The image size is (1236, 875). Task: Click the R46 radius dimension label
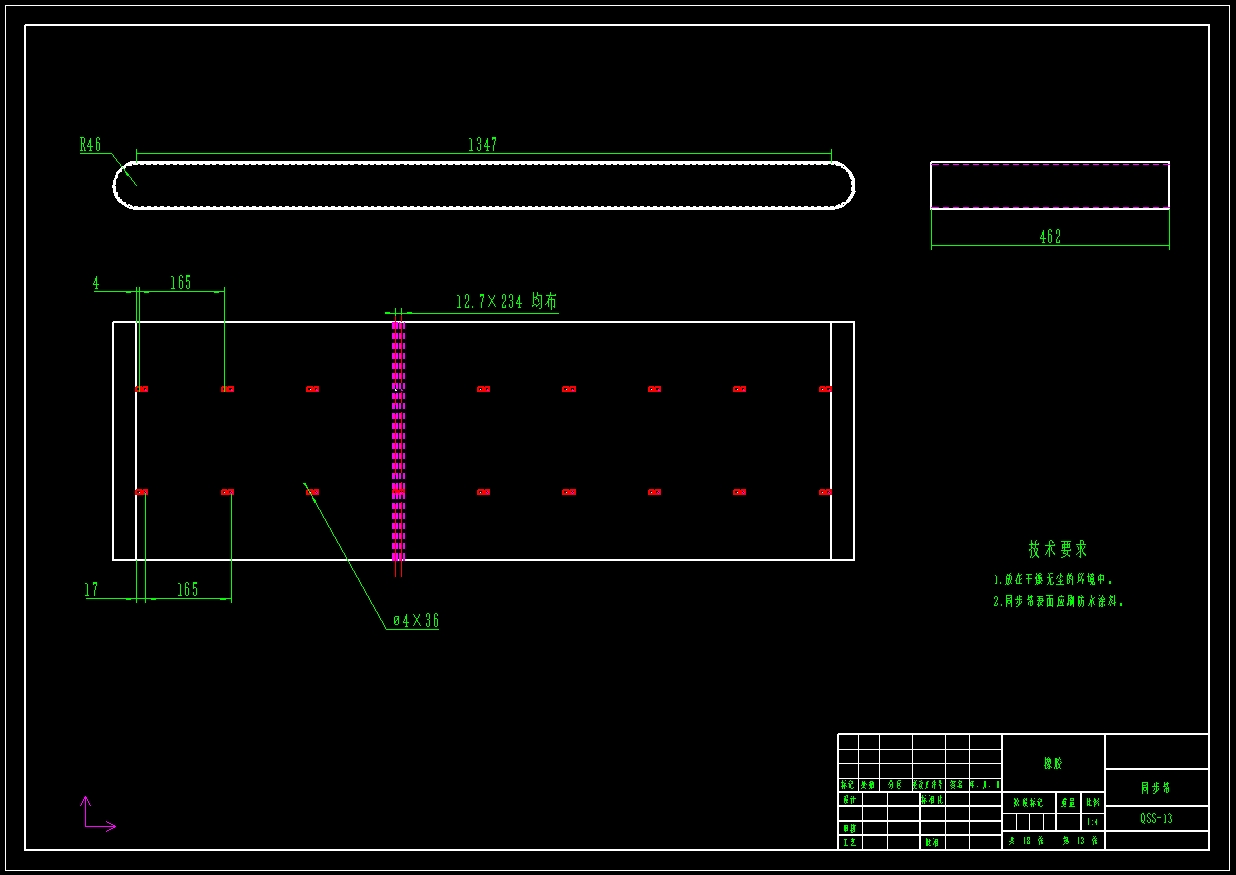[90, 145]
